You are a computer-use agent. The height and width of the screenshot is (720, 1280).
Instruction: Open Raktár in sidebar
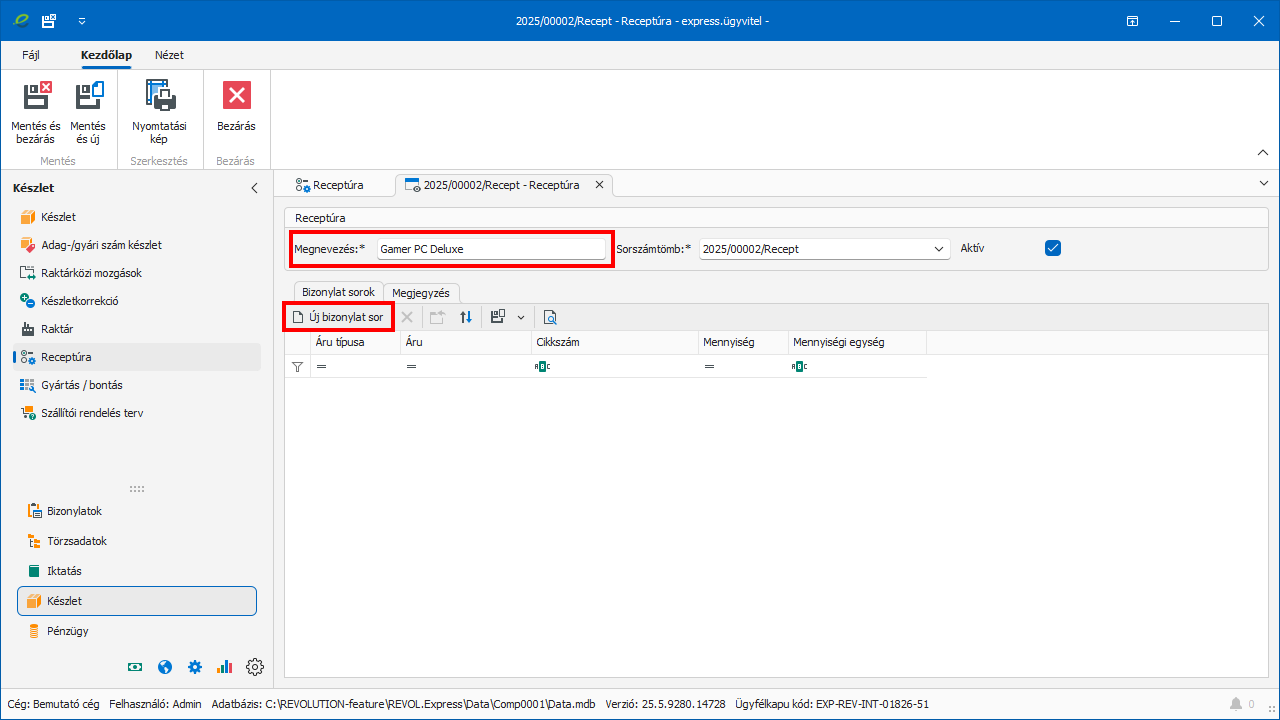coord(137,329)
